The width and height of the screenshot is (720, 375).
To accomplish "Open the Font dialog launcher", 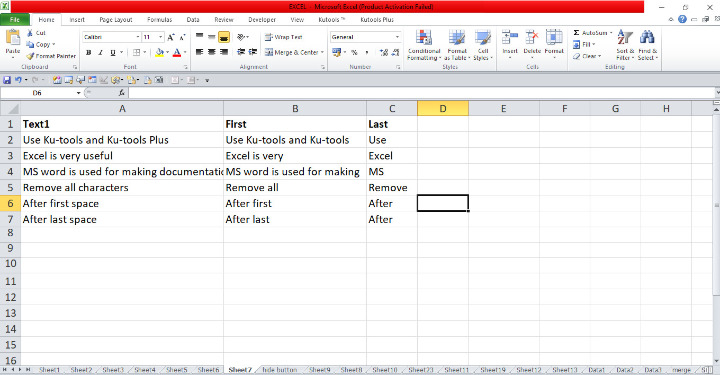I will pos(186,67).
